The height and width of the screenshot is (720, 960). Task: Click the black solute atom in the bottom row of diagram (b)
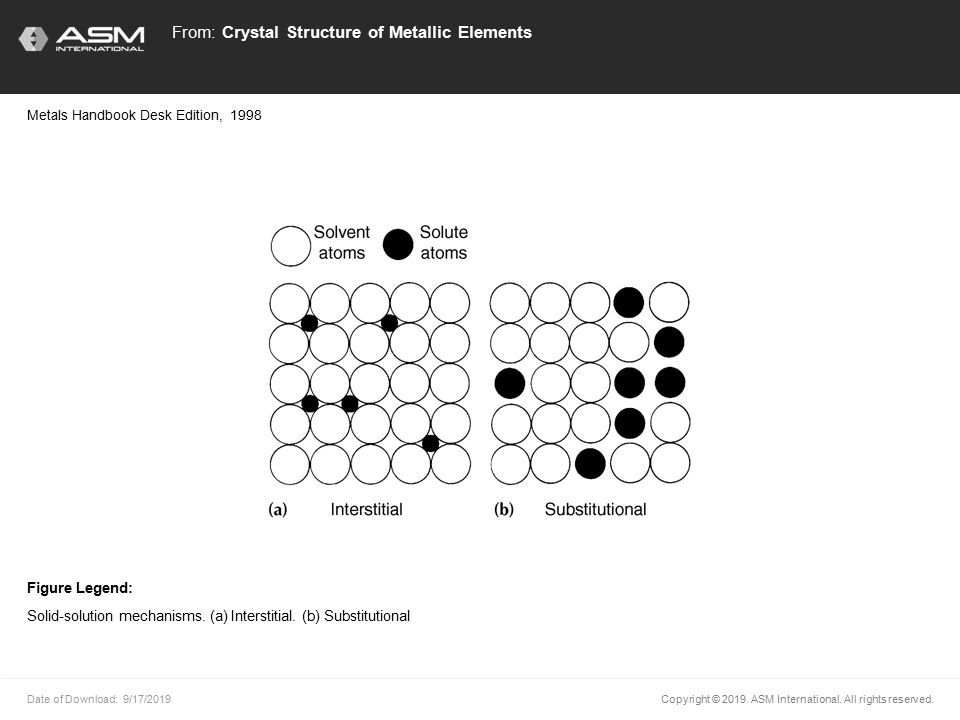pyautogui.click(x=590, y=463)
